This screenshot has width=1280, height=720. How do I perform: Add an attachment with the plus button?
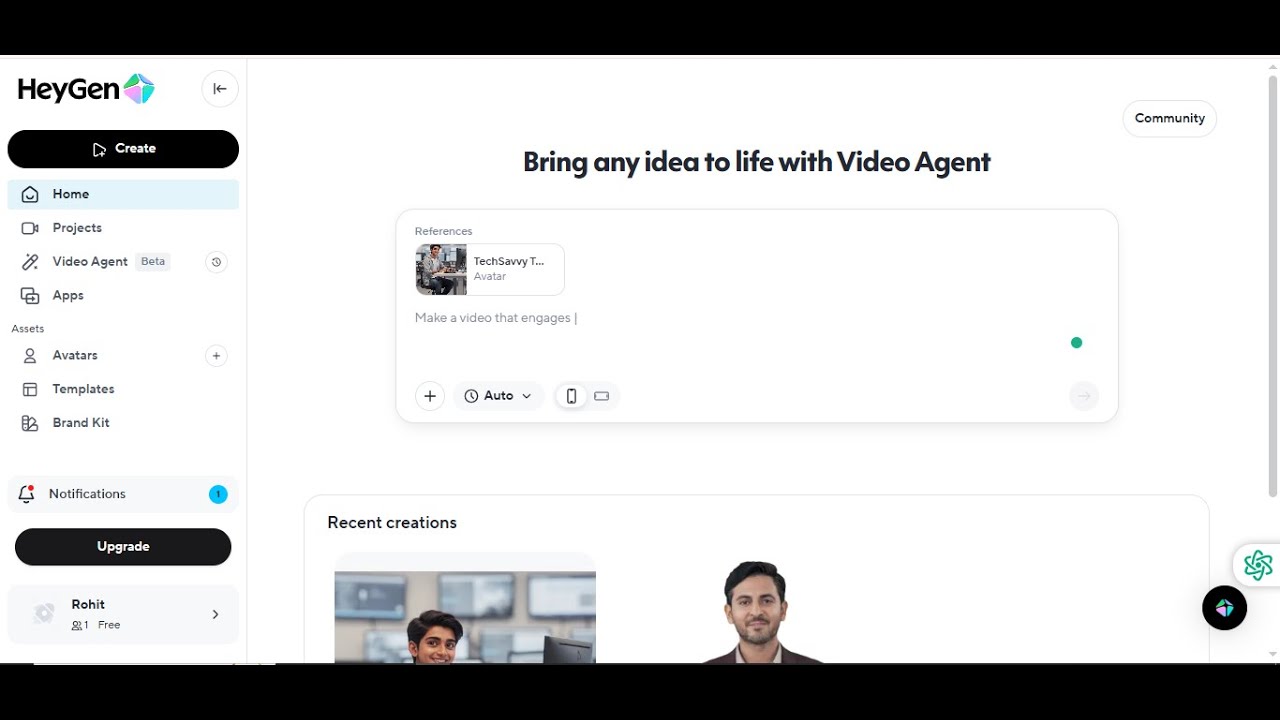[430, 396]
